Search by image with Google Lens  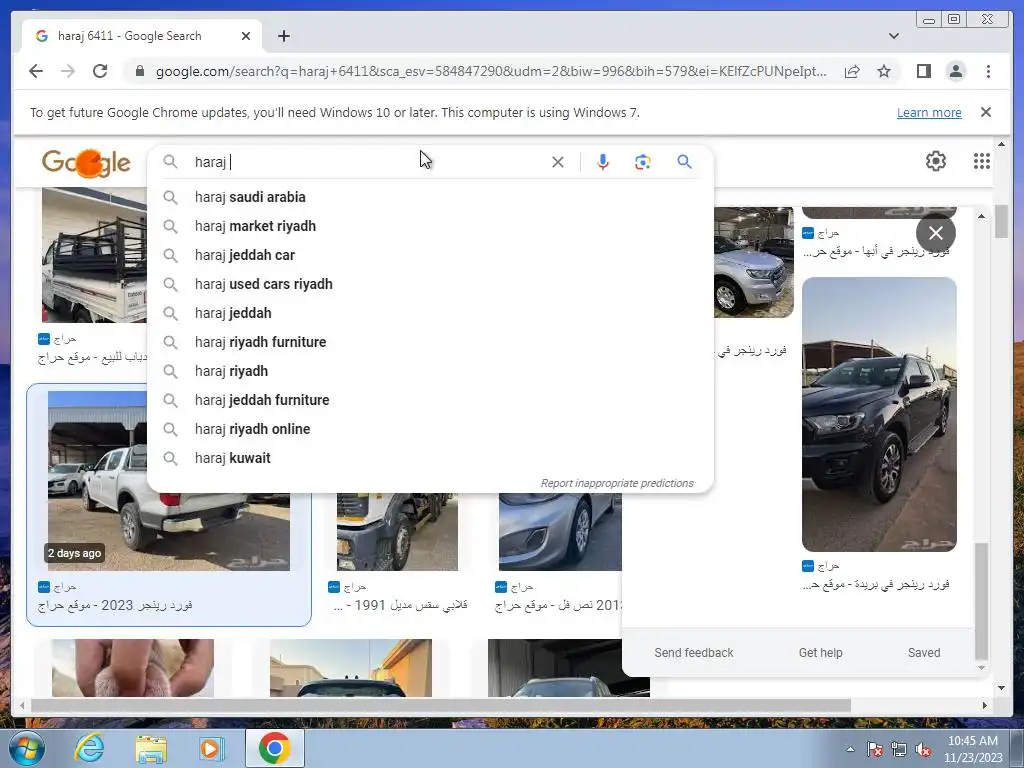643,162
